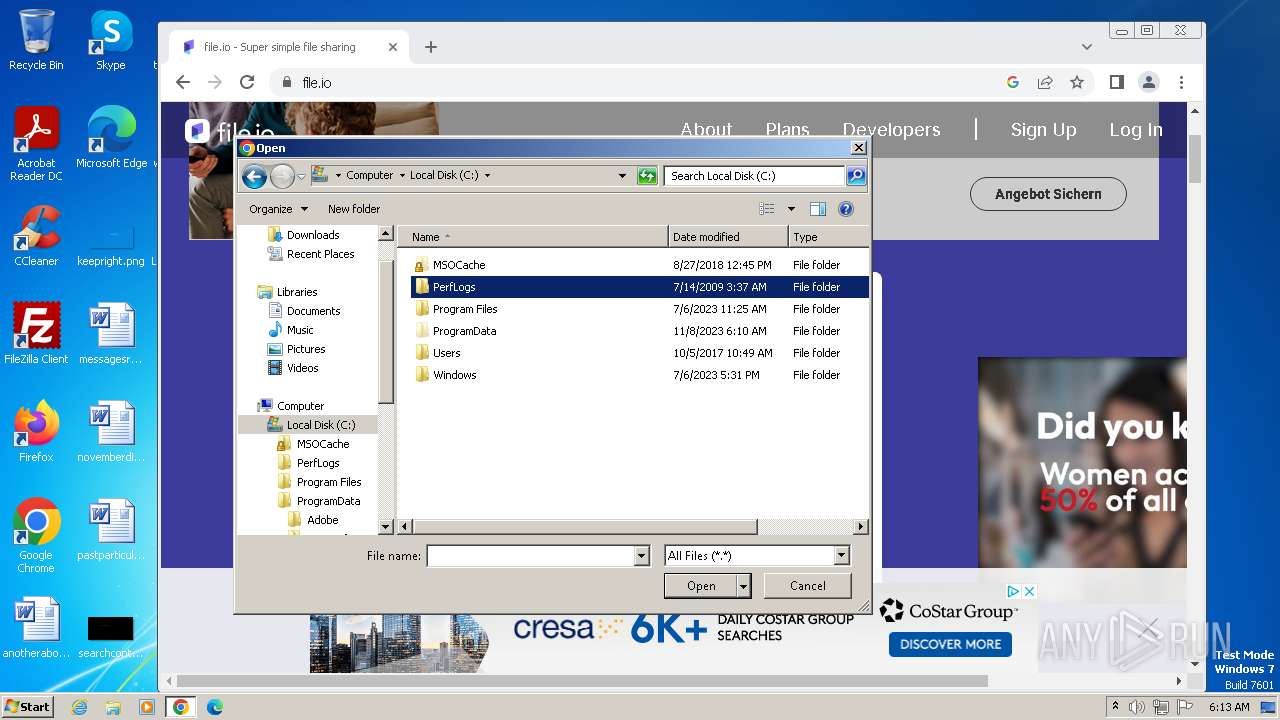
Task: Open Chrome's three-dot menu
Action: [x=1181, y=83]
